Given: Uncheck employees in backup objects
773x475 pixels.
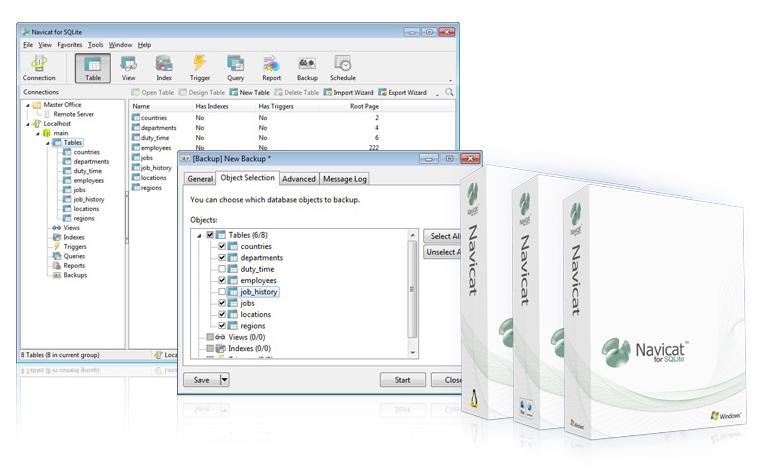Looking at the screenshot, I should (222, 280).
